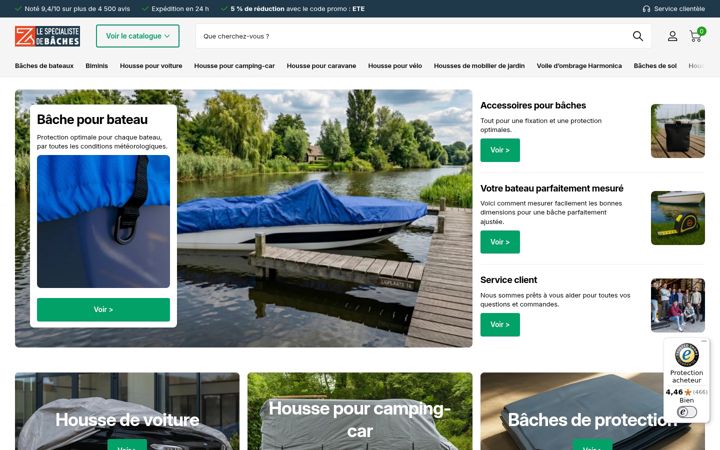Viewport: 720px width, 450px height.
Task: Open the Trusted Shops badge seal
Action: 686,354
